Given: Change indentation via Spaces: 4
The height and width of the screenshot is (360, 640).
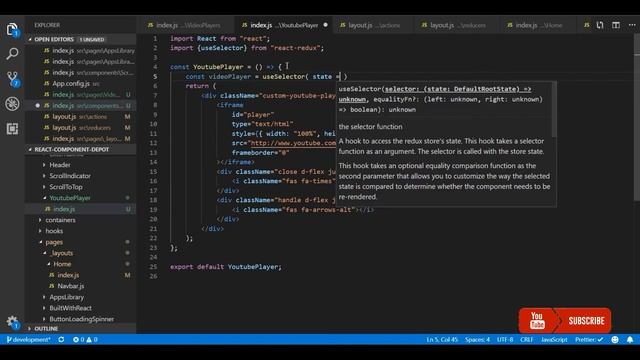Looking at the screenshot, I should pos(477,339).
